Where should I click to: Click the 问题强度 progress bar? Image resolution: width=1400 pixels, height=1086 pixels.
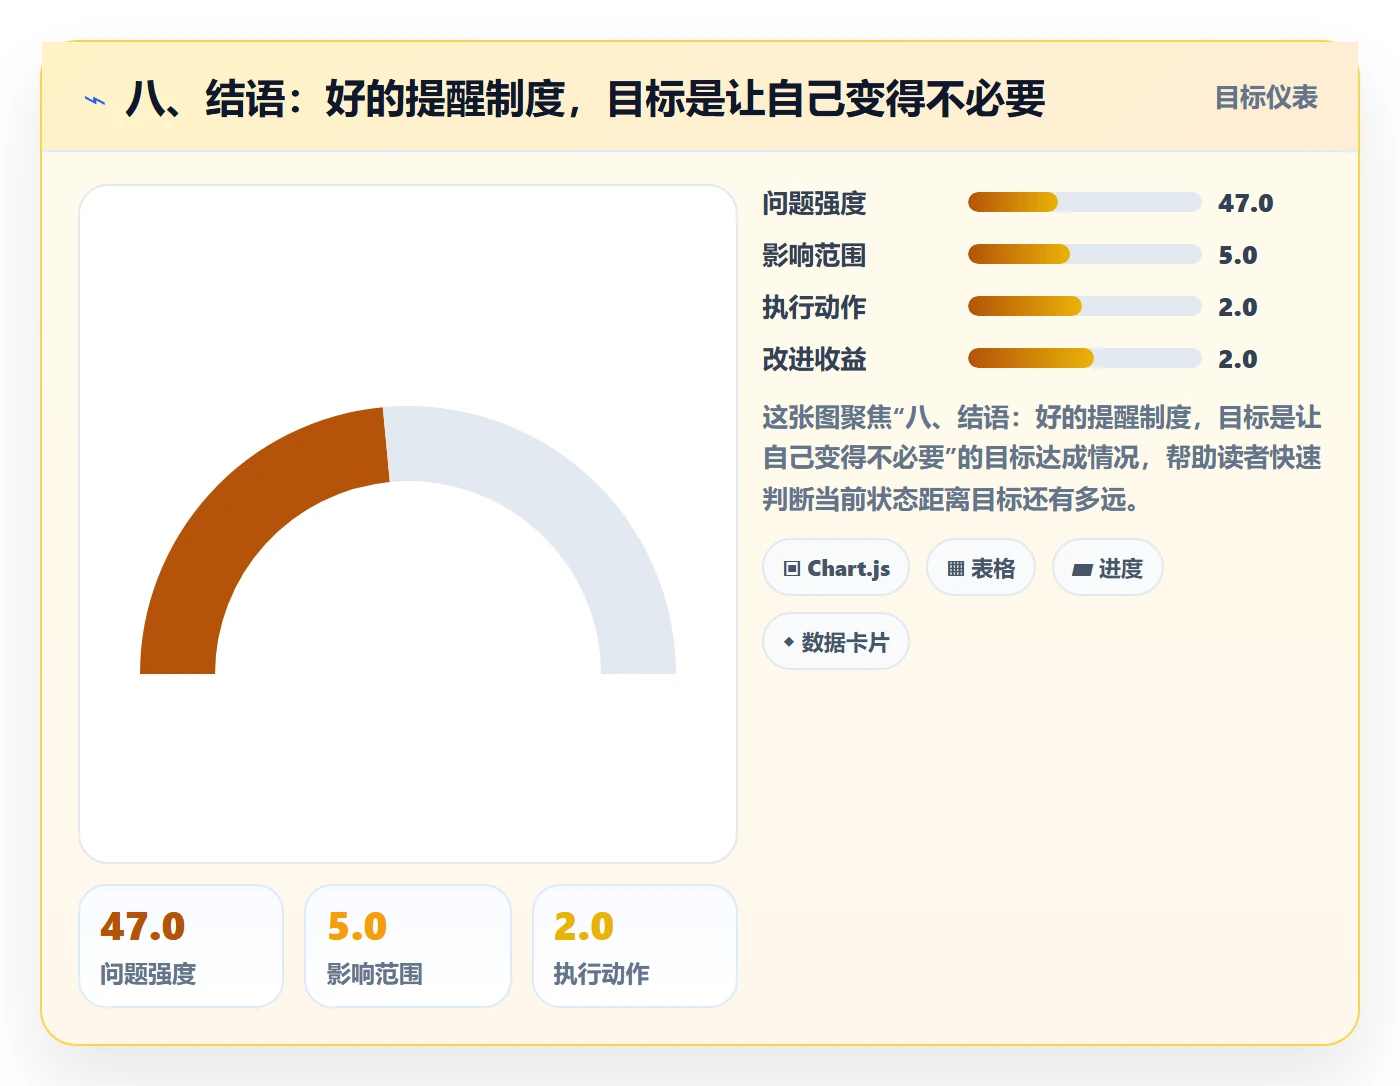point(1084,202)
